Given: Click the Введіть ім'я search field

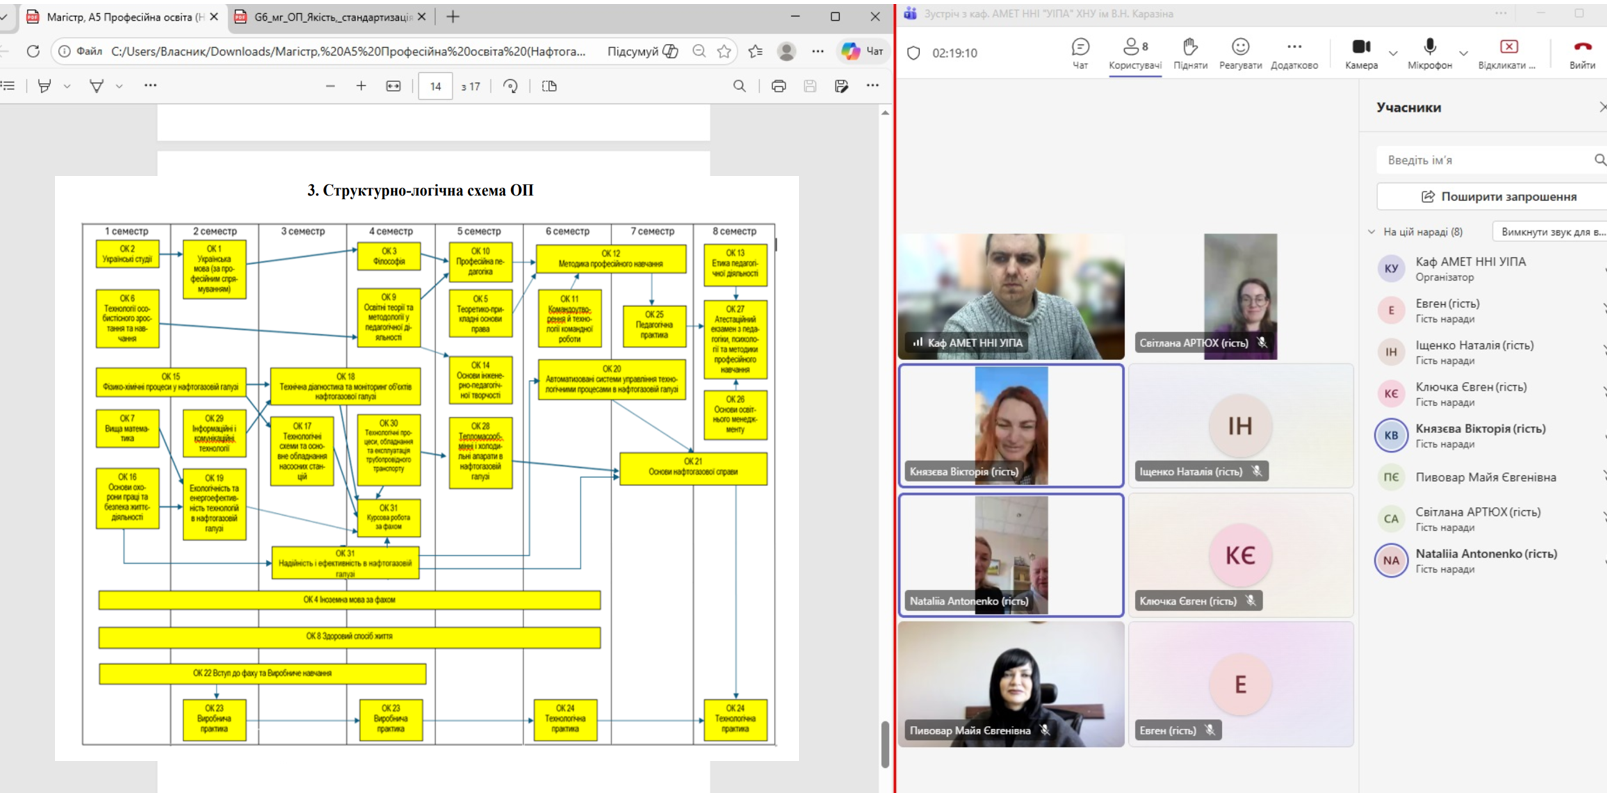Looking at the screenshot, I should 1483,160.
